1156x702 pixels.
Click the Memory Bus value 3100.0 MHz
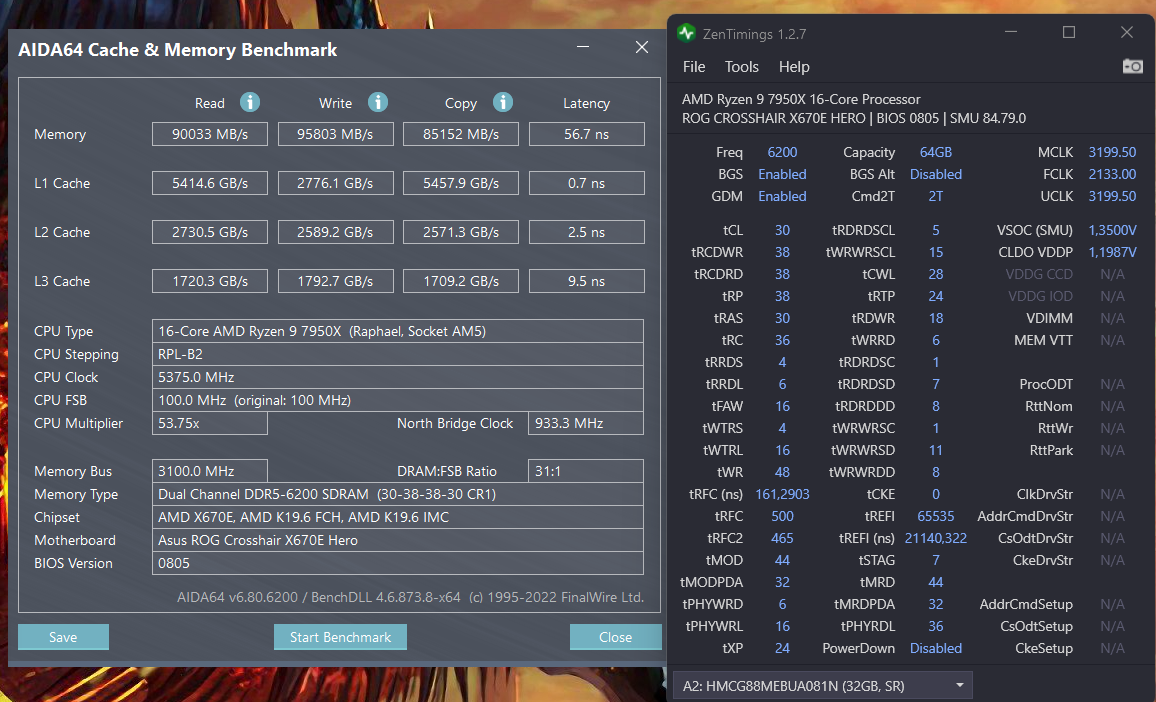210,471
